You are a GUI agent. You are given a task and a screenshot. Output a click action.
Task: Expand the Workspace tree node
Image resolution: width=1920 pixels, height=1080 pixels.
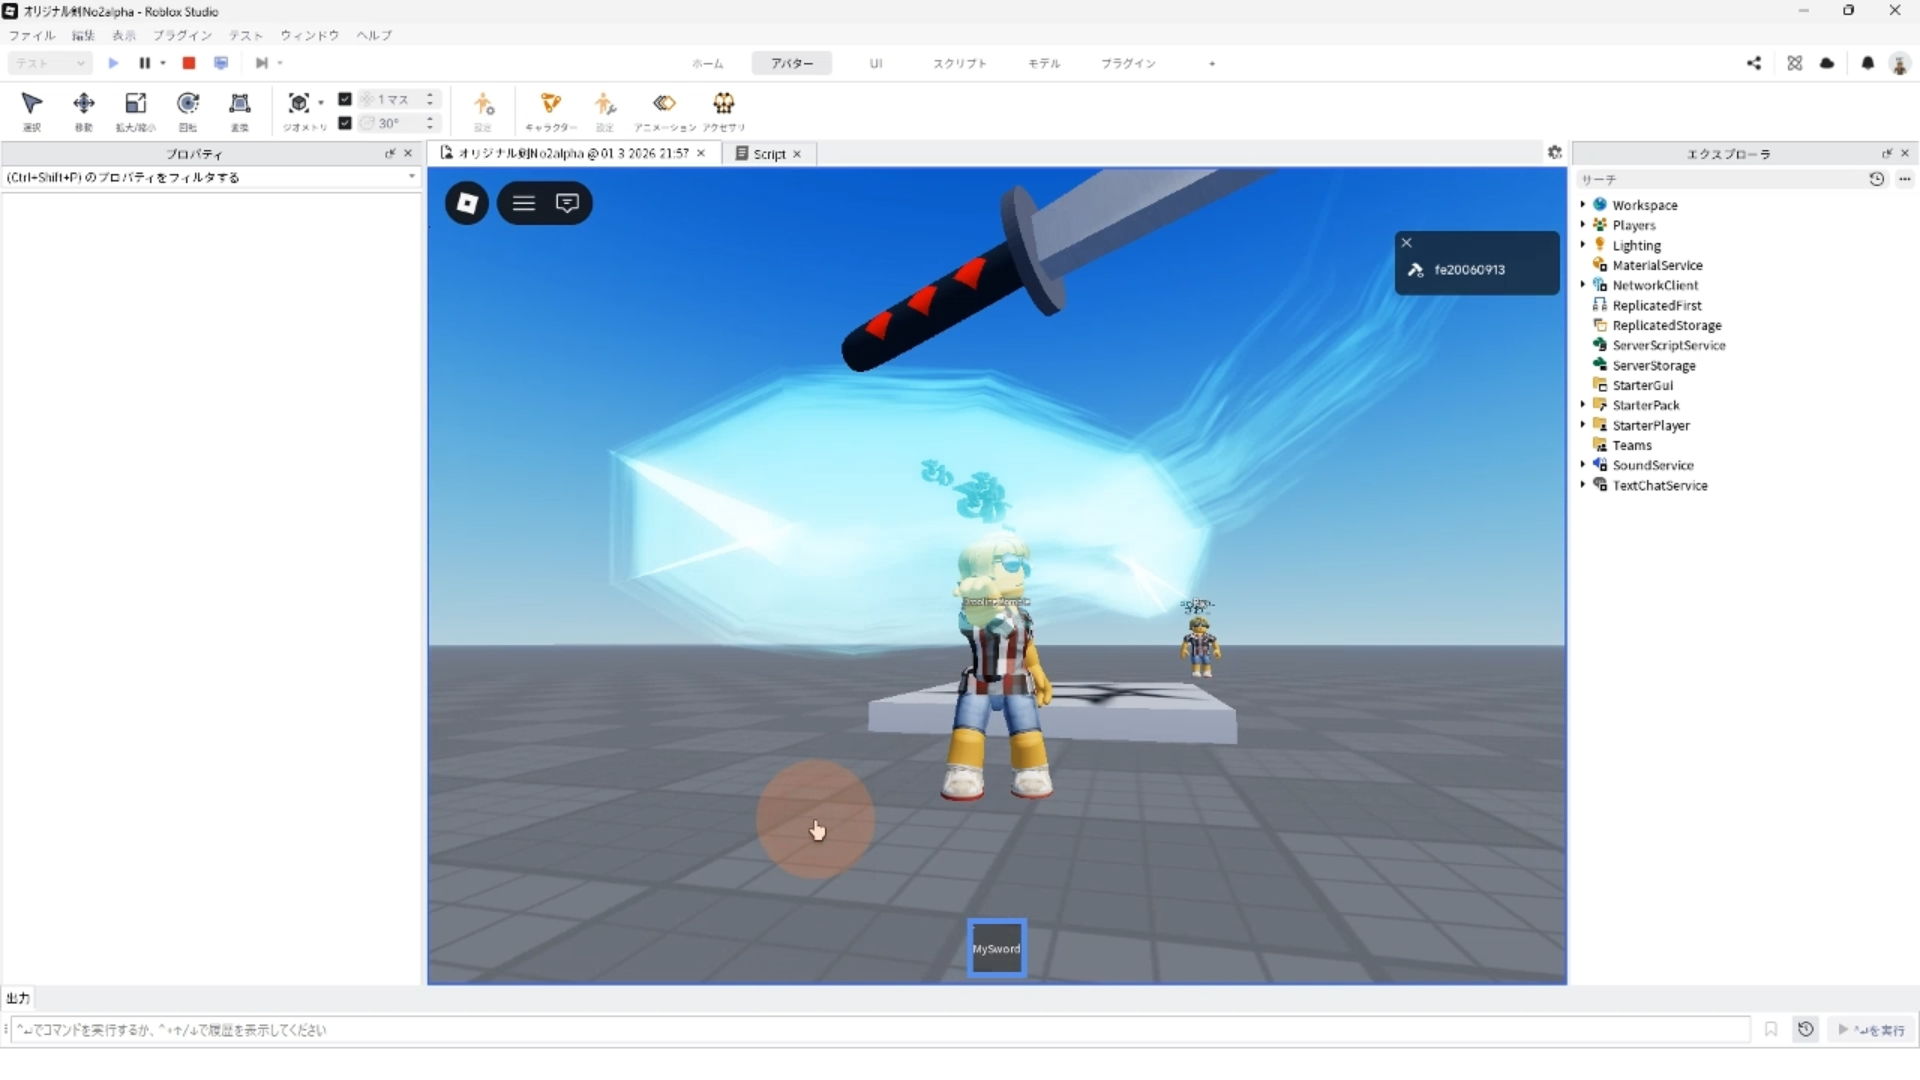click(1583, 204)
